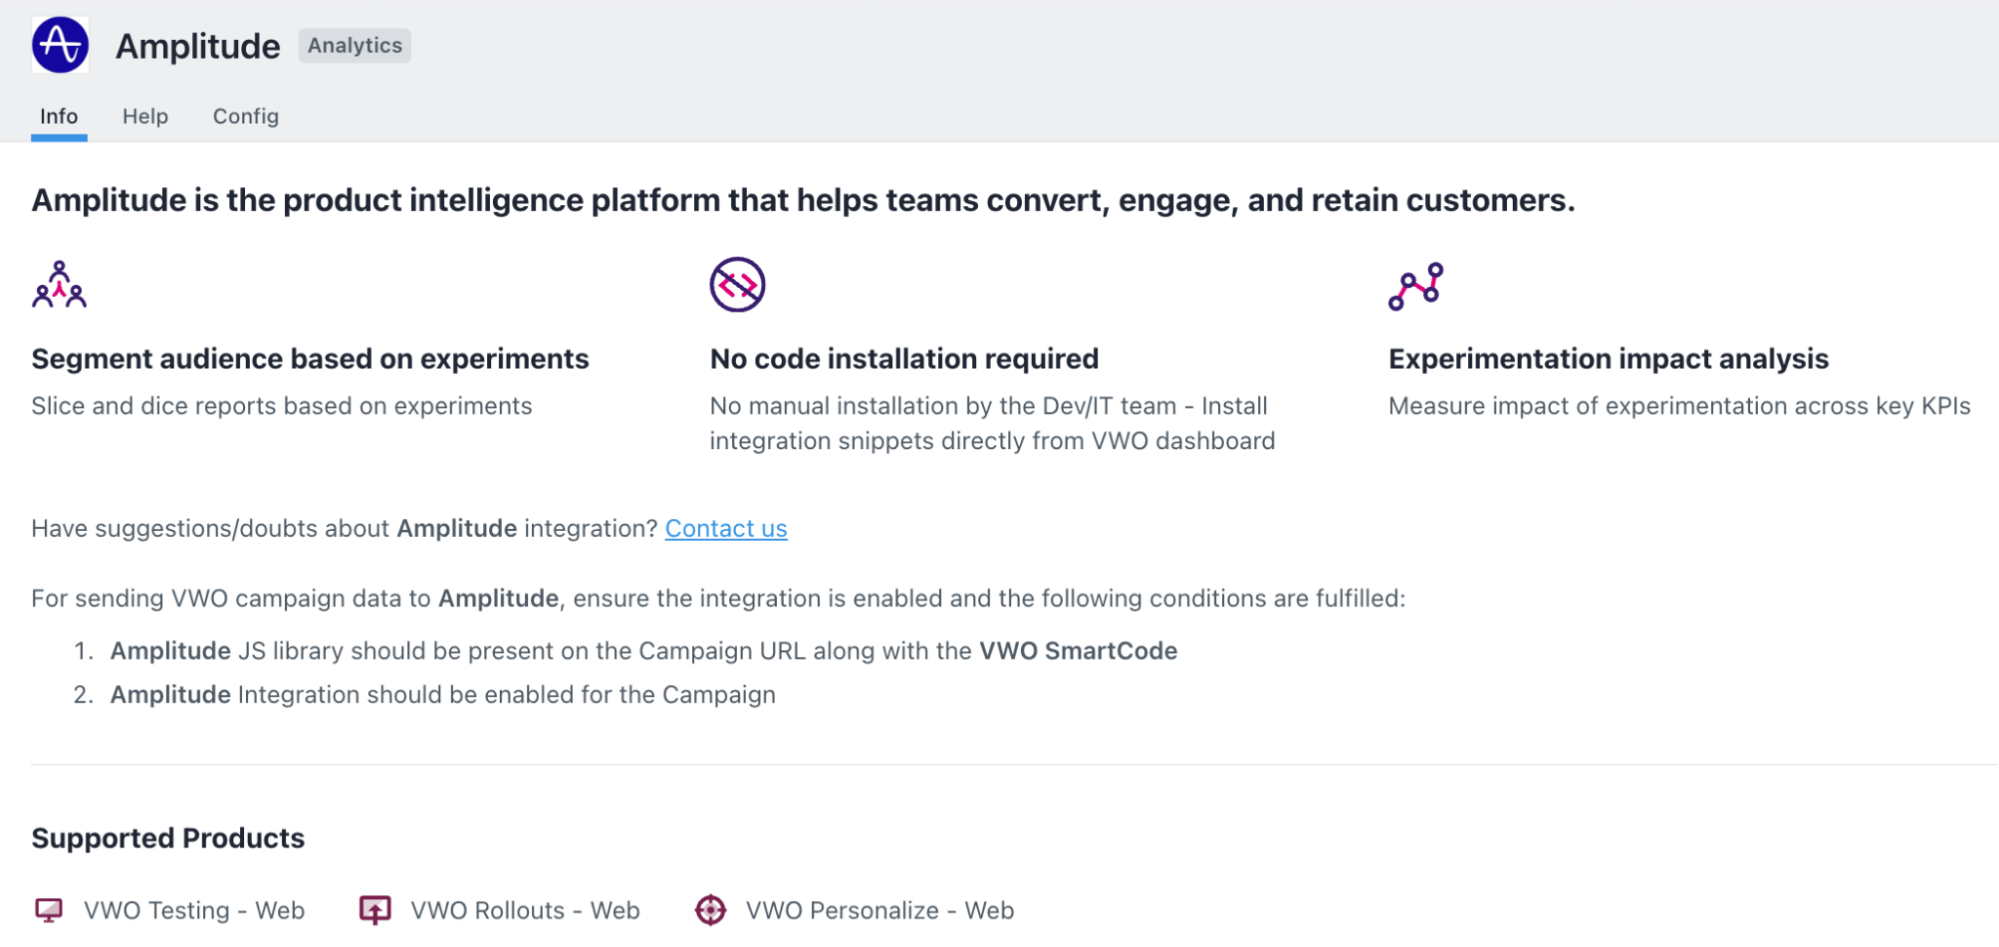
Task: Click the VWO Rollouts - Web icon
Action: coord(375,910)
